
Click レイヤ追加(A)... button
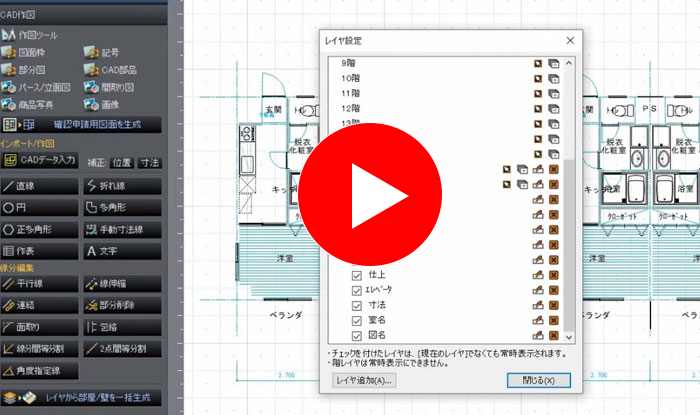click(x=364, y=381)
